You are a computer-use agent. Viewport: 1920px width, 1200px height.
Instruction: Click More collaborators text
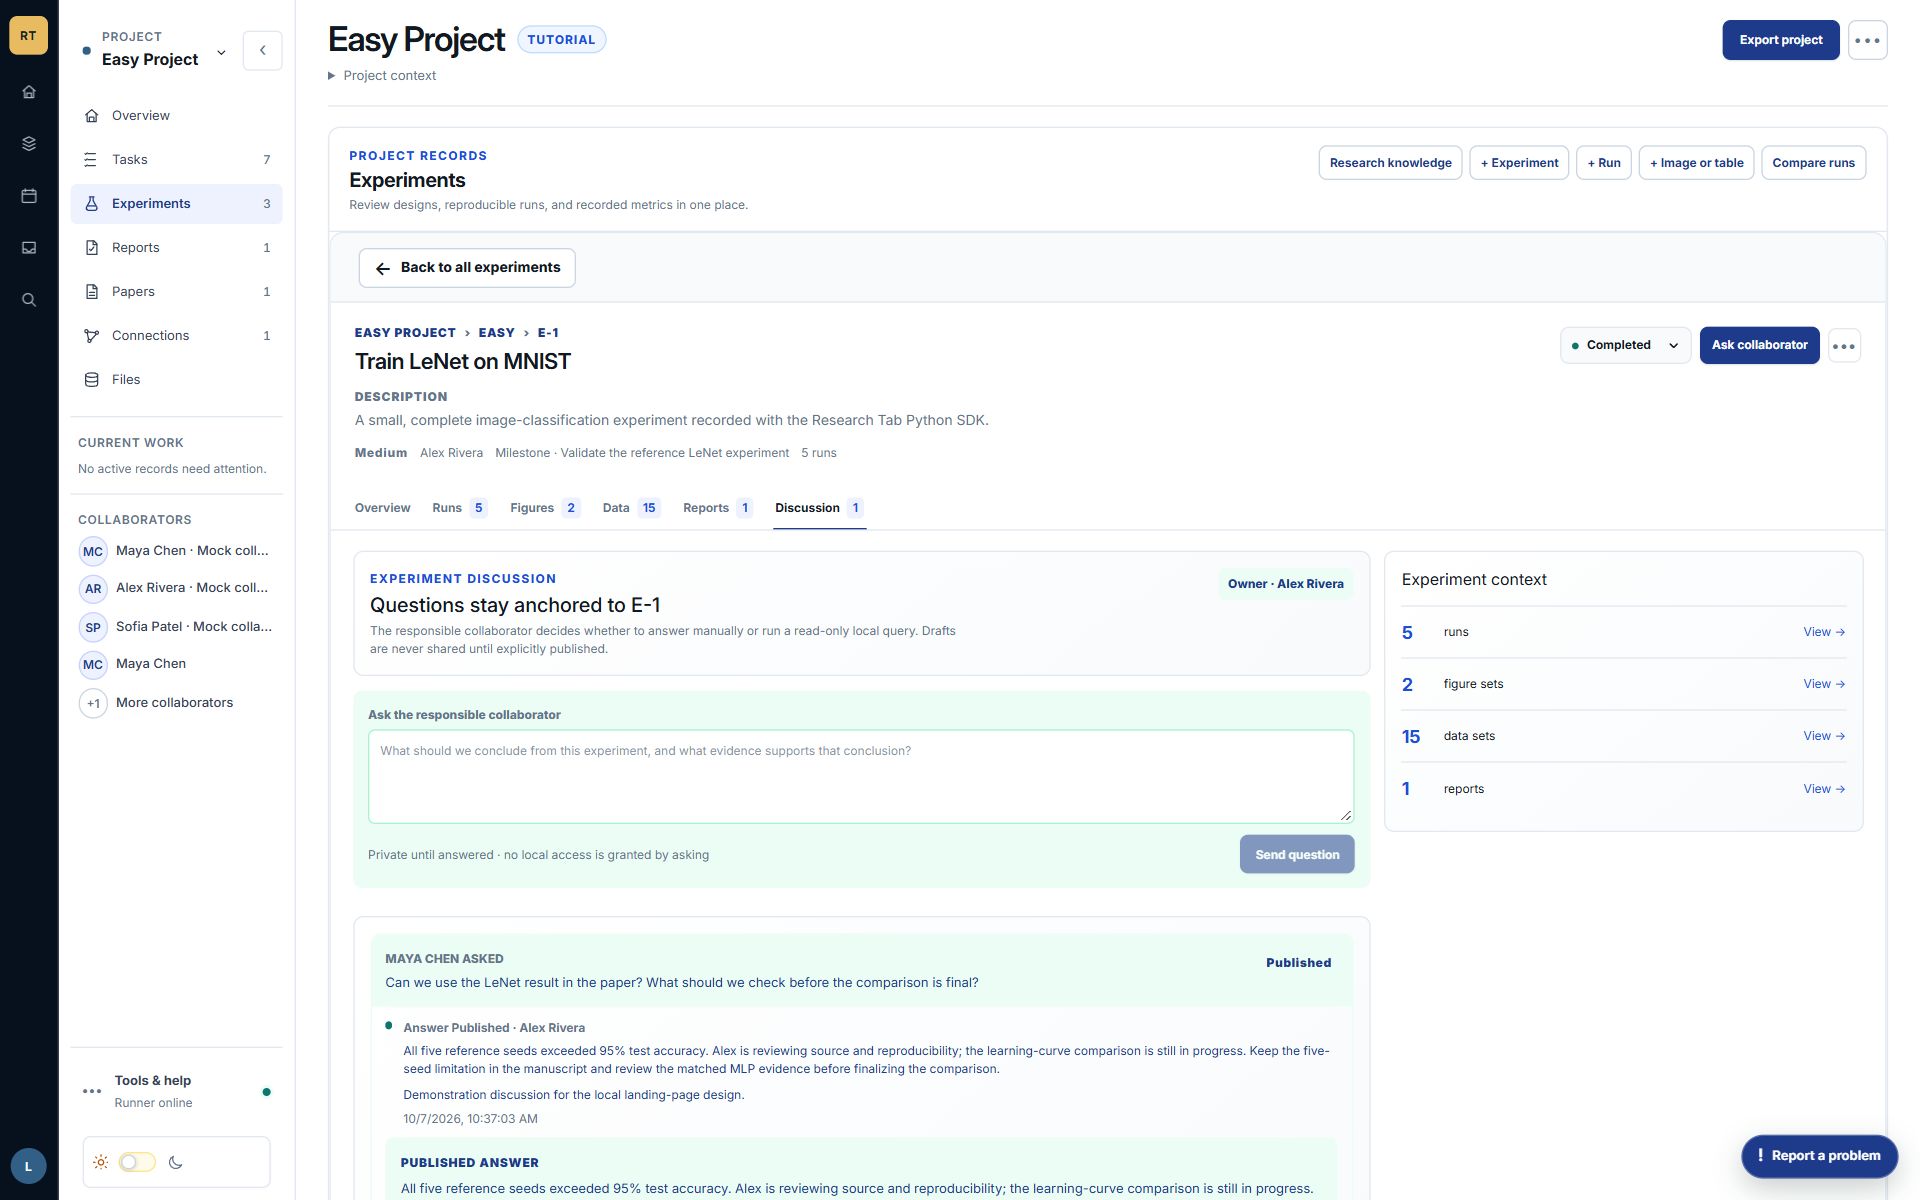(x=174, y=703)
